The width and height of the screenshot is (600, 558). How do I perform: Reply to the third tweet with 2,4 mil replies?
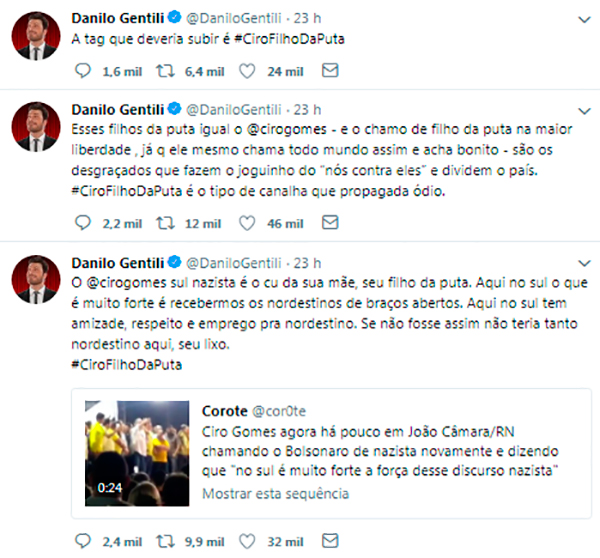pyautogui.click(x=83, y=541)
